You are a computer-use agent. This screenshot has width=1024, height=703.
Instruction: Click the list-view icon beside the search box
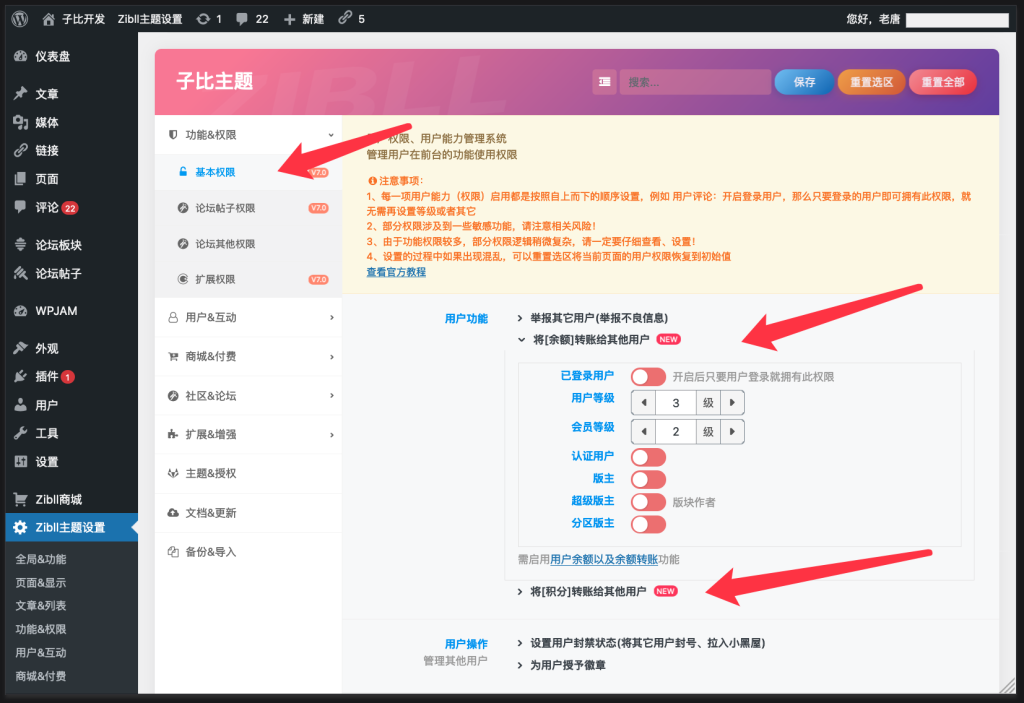pos(605,82)
